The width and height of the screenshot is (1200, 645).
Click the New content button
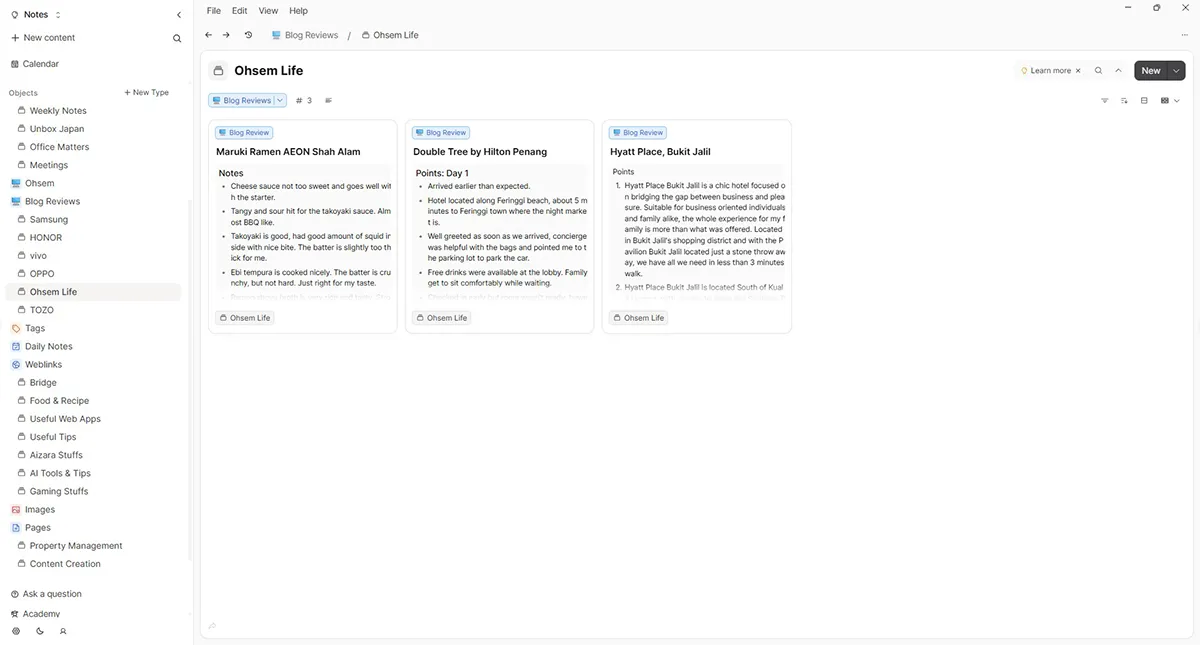coord(43,38)
